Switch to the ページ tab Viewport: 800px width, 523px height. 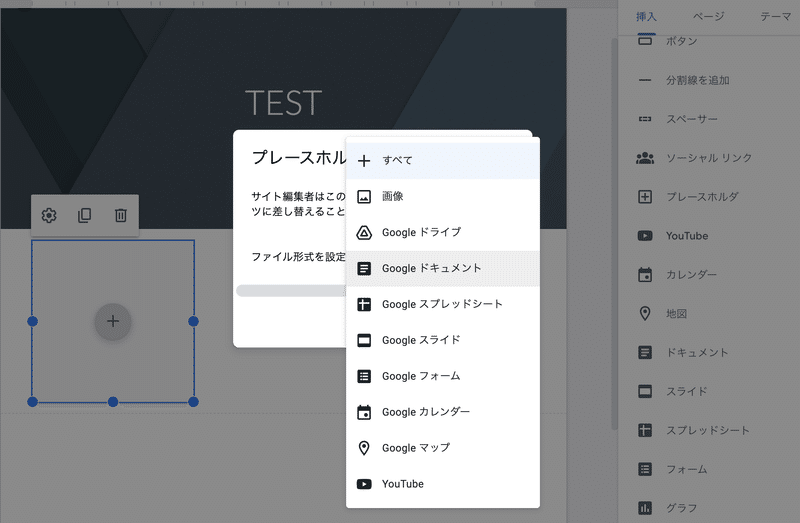tap(708, 17)
